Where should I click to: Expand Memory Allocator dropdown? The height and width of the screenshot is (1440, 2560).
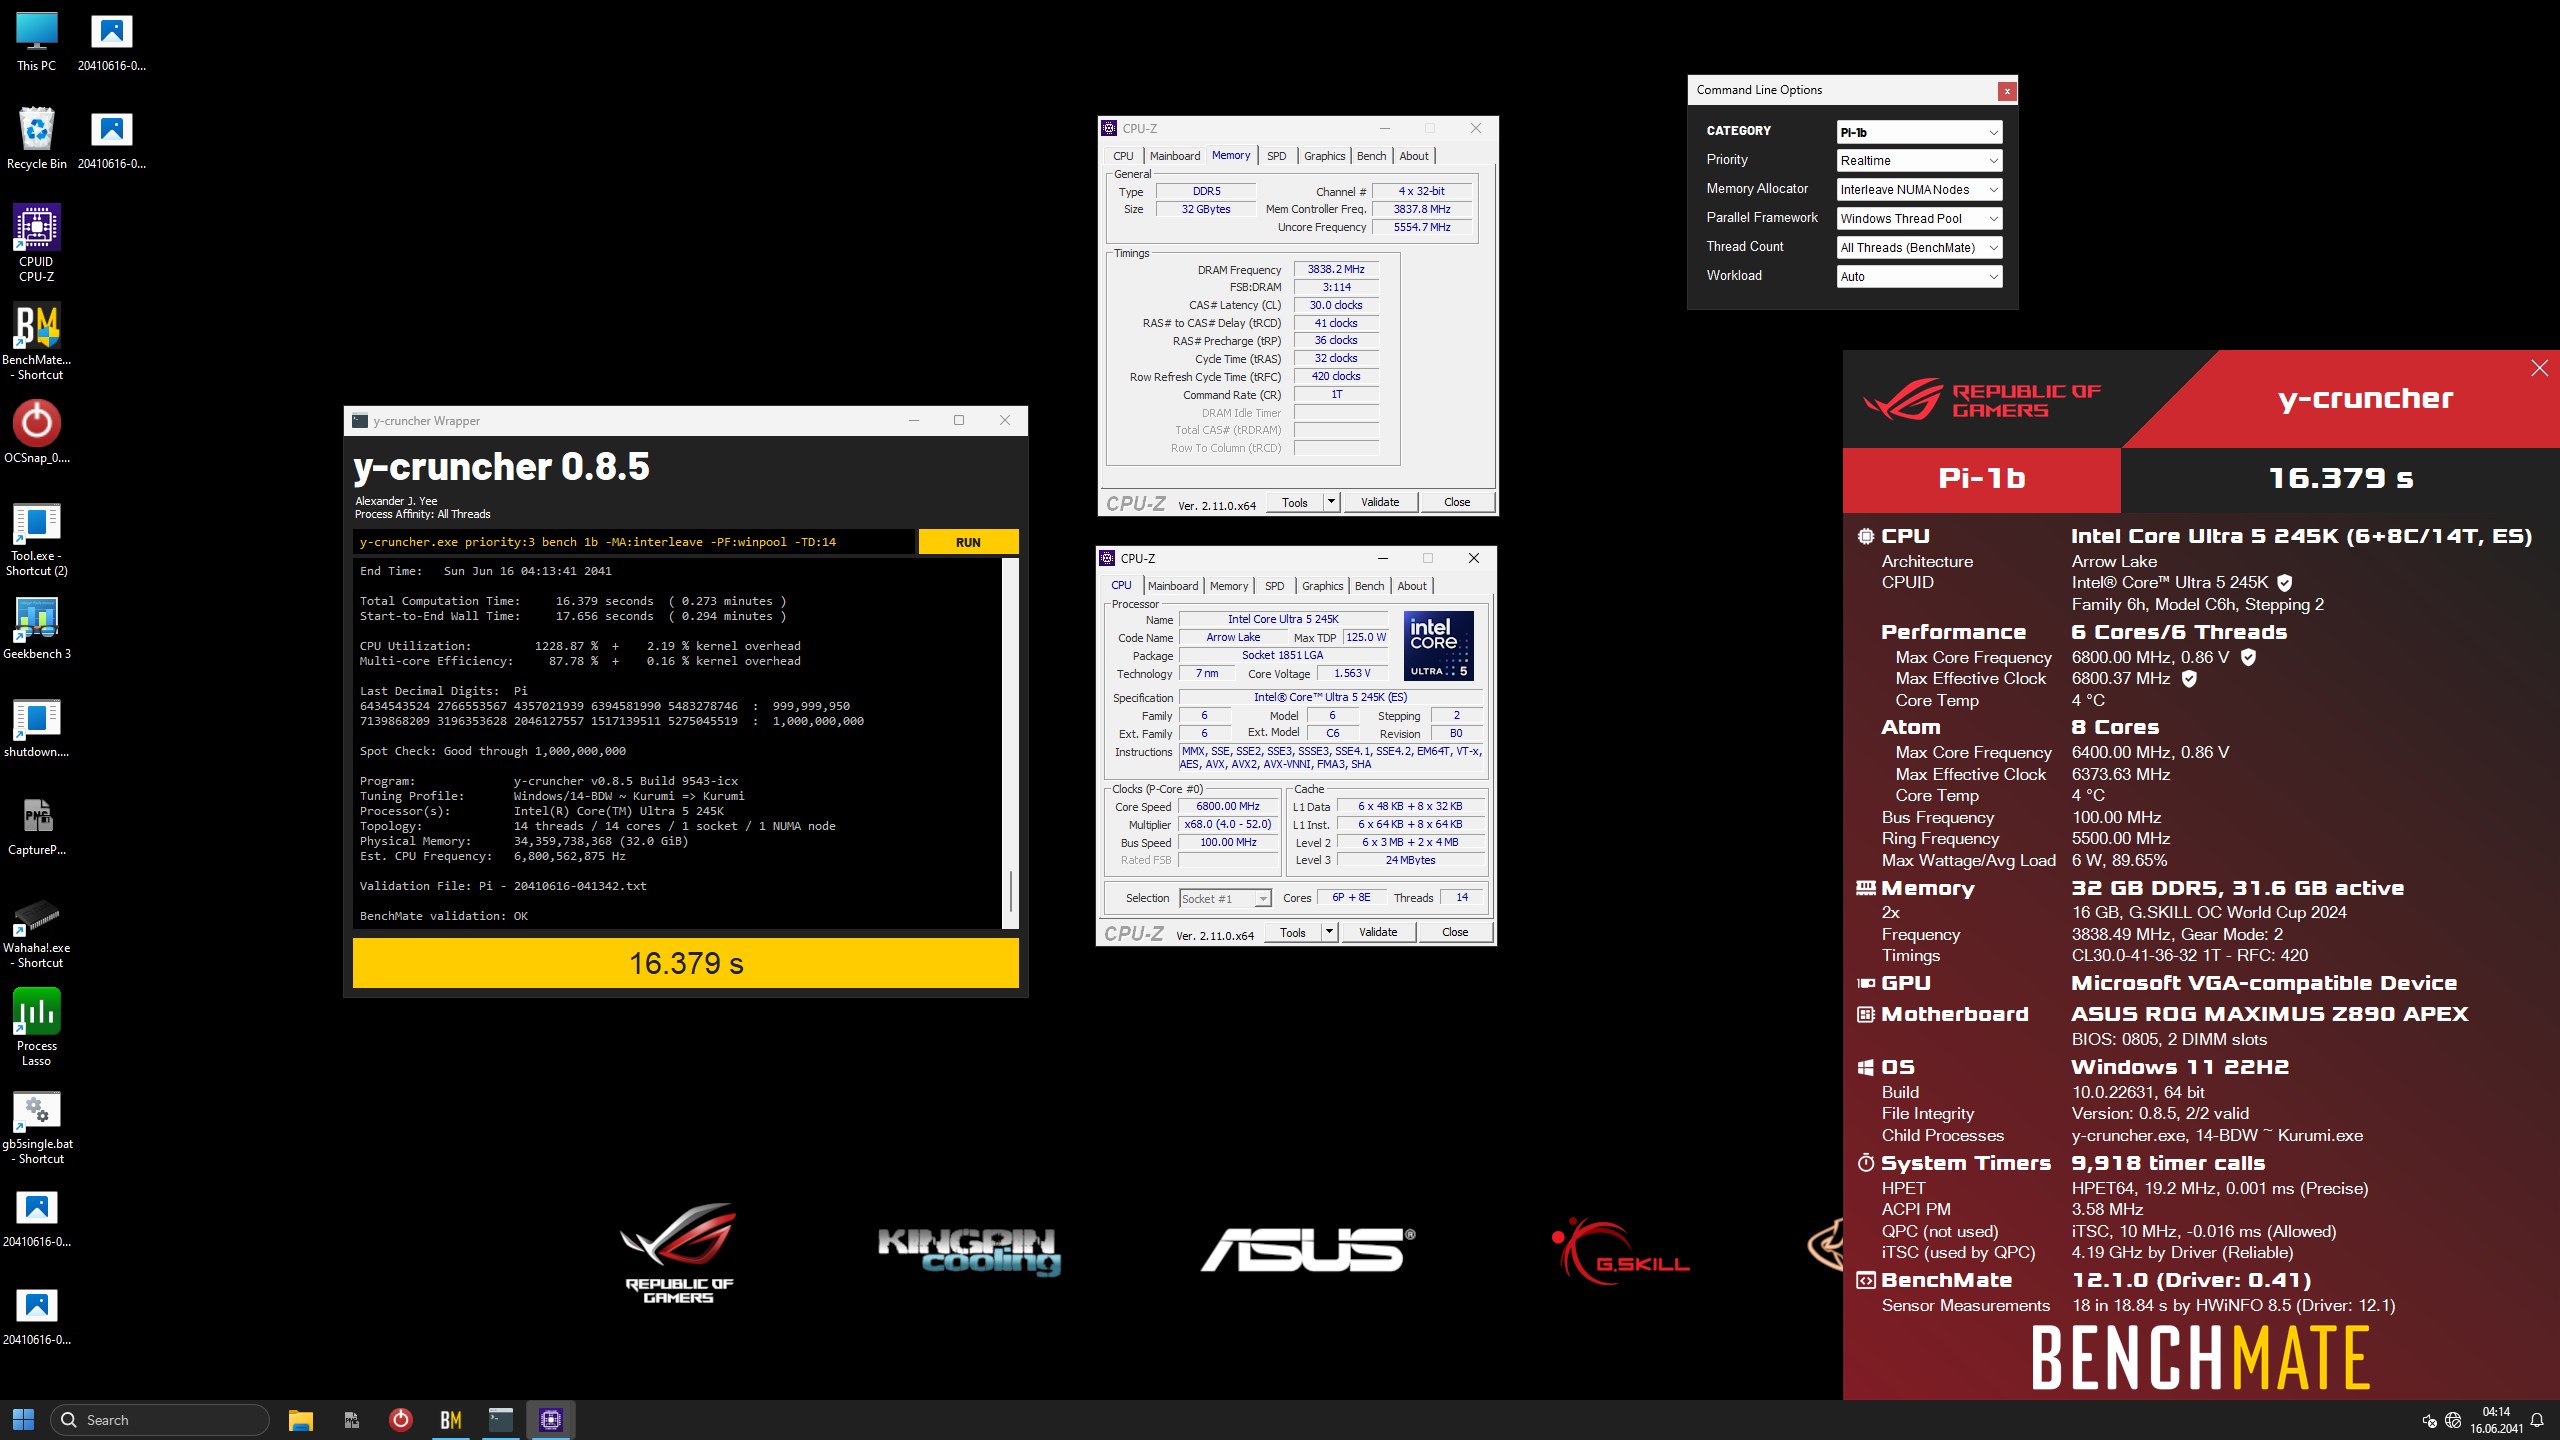[1919, 190]
